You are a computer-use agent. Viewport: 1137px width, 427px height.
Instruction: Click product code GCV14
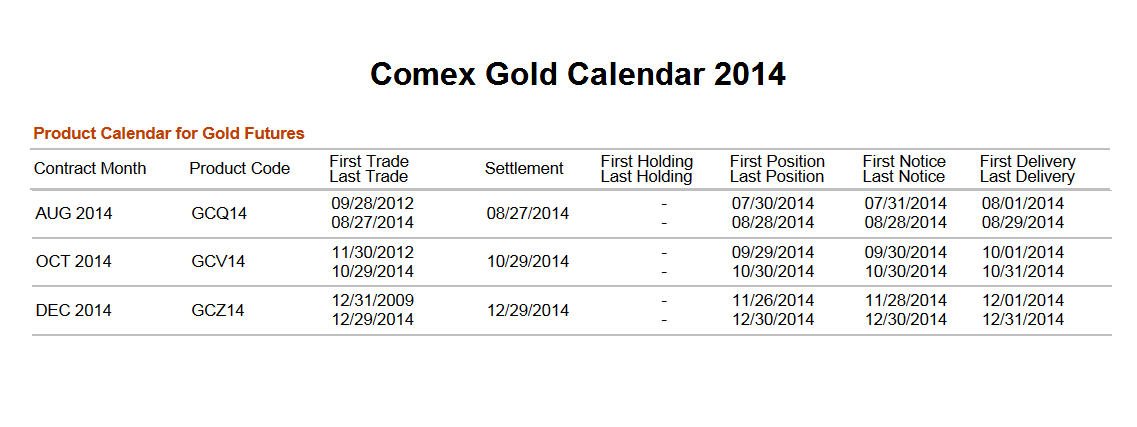tap(218, 262)
